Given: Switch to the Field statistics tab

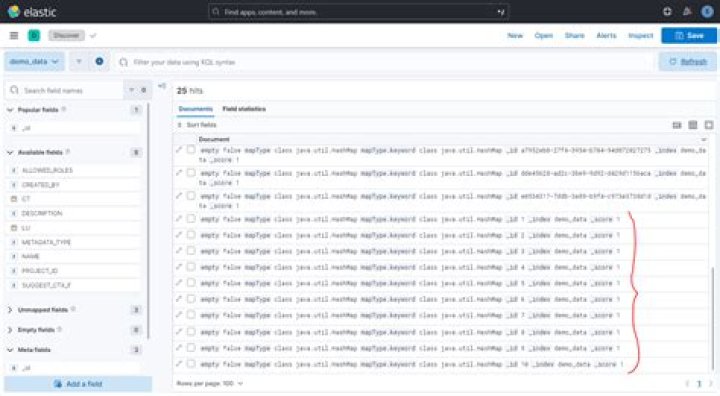Looking at the screenshot, I should click(244, 109).
